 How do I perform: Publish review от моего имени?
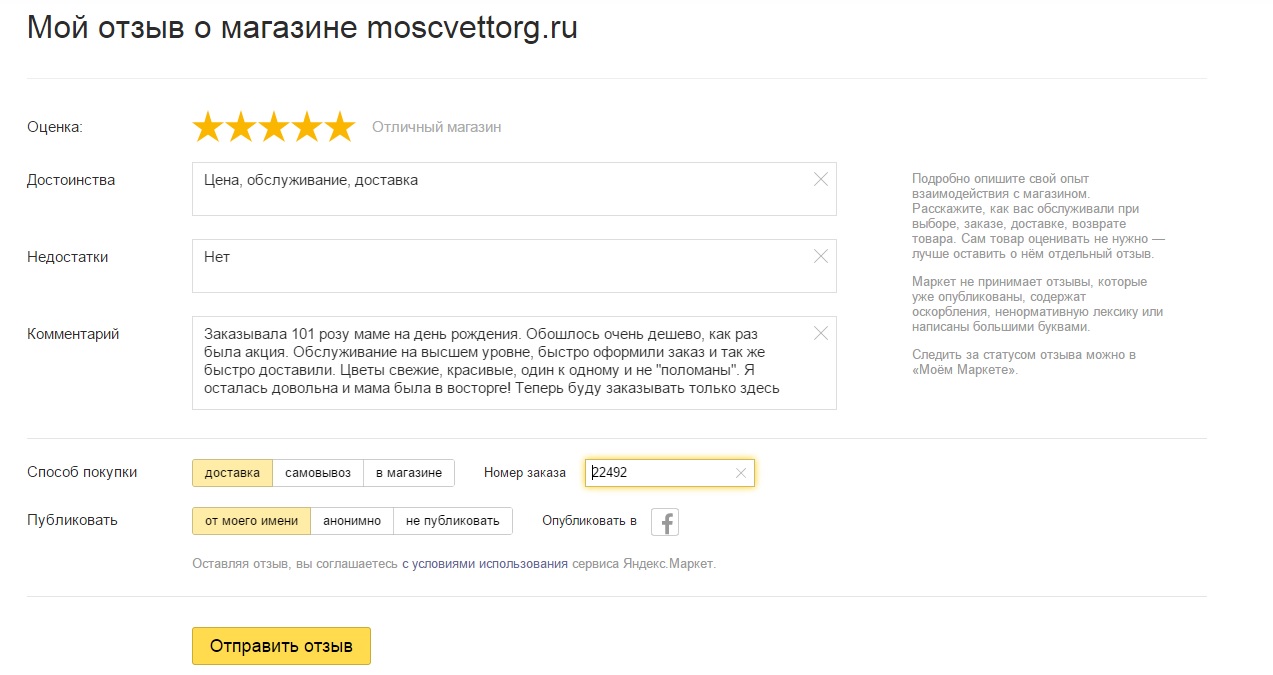[251, 521]
